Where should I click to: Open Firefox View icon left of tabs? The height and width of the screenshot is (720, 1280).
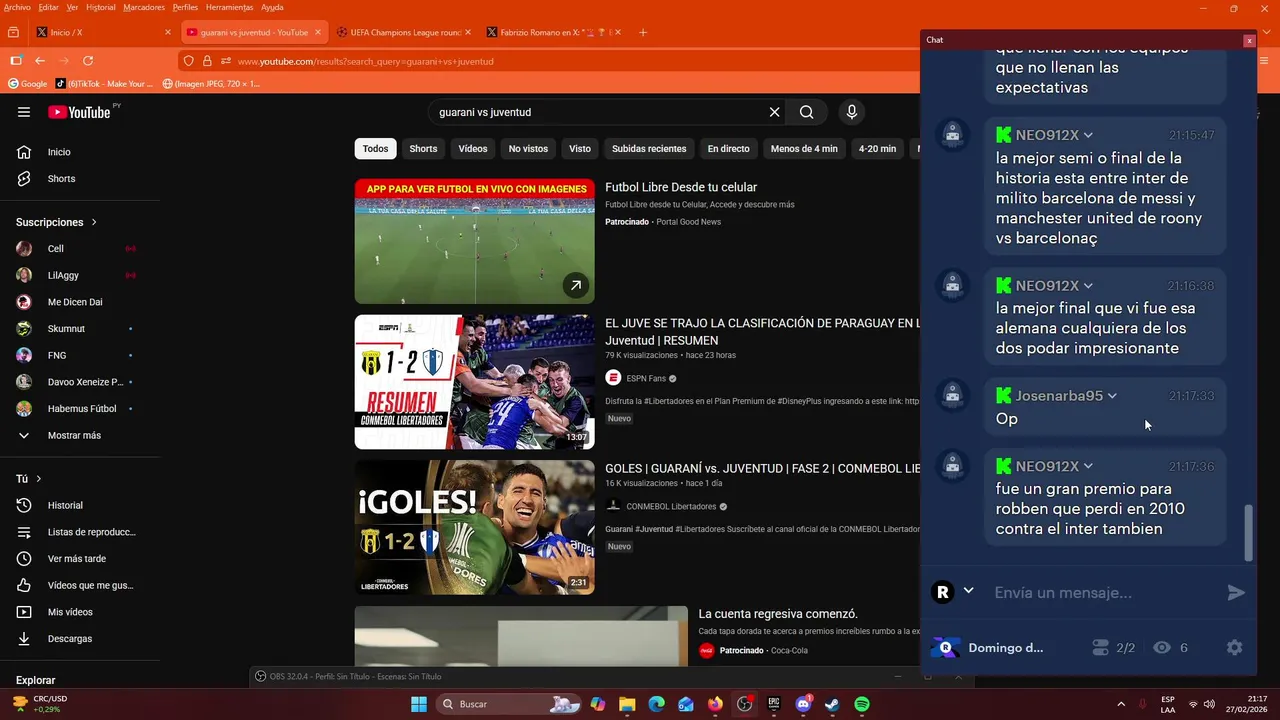14,32
